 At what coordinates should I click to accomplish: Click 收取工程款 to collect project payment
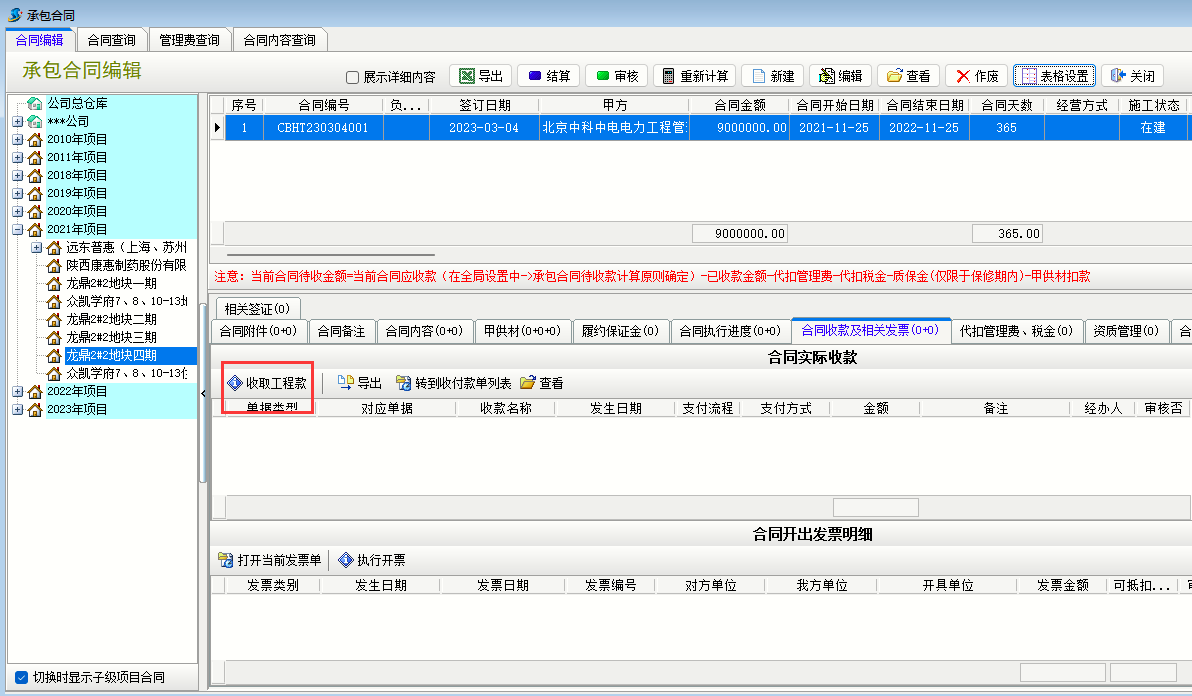click(267, 383)
